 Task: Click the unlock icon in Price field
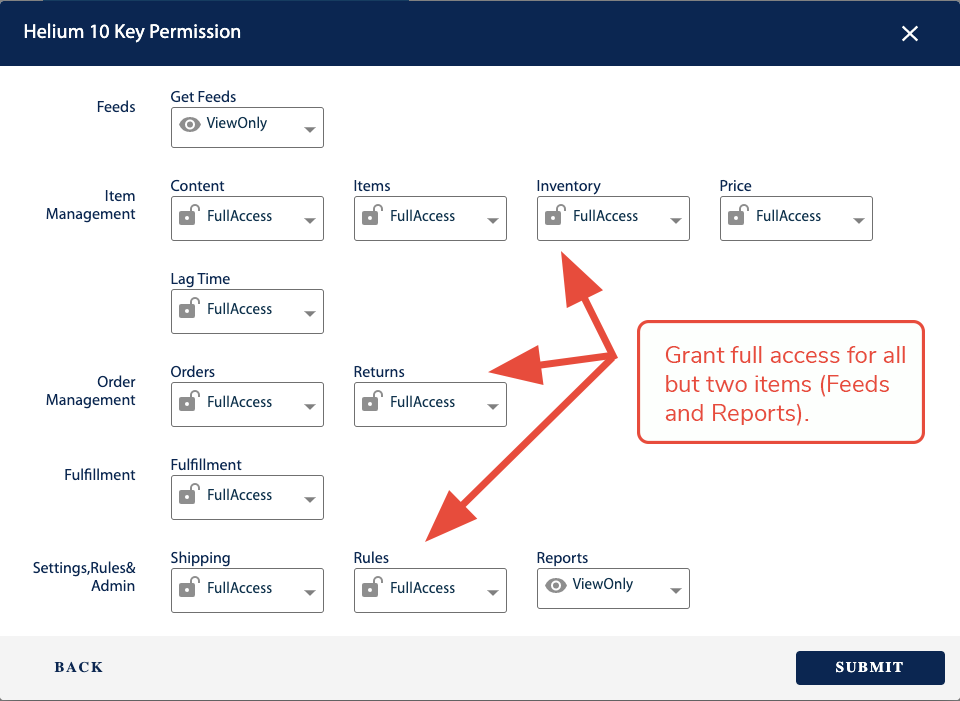point(736,215)
